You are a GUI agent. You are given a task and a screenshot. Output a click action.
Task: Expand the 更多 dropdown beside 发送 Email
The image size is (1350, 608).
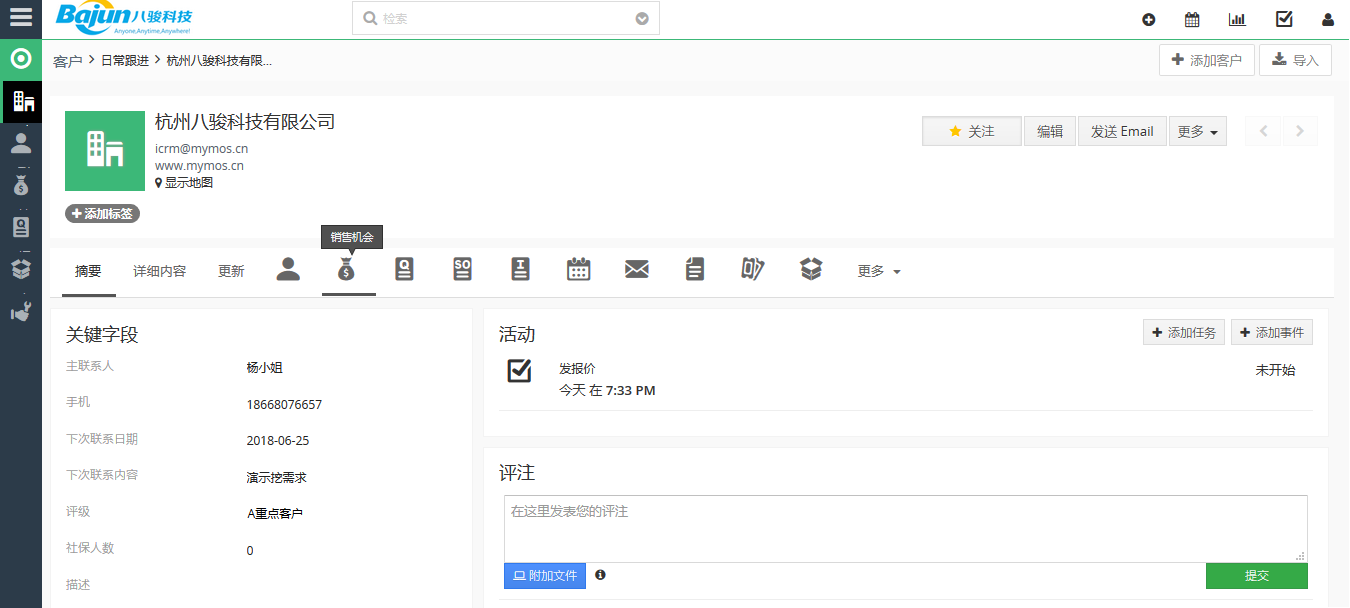1197,131
